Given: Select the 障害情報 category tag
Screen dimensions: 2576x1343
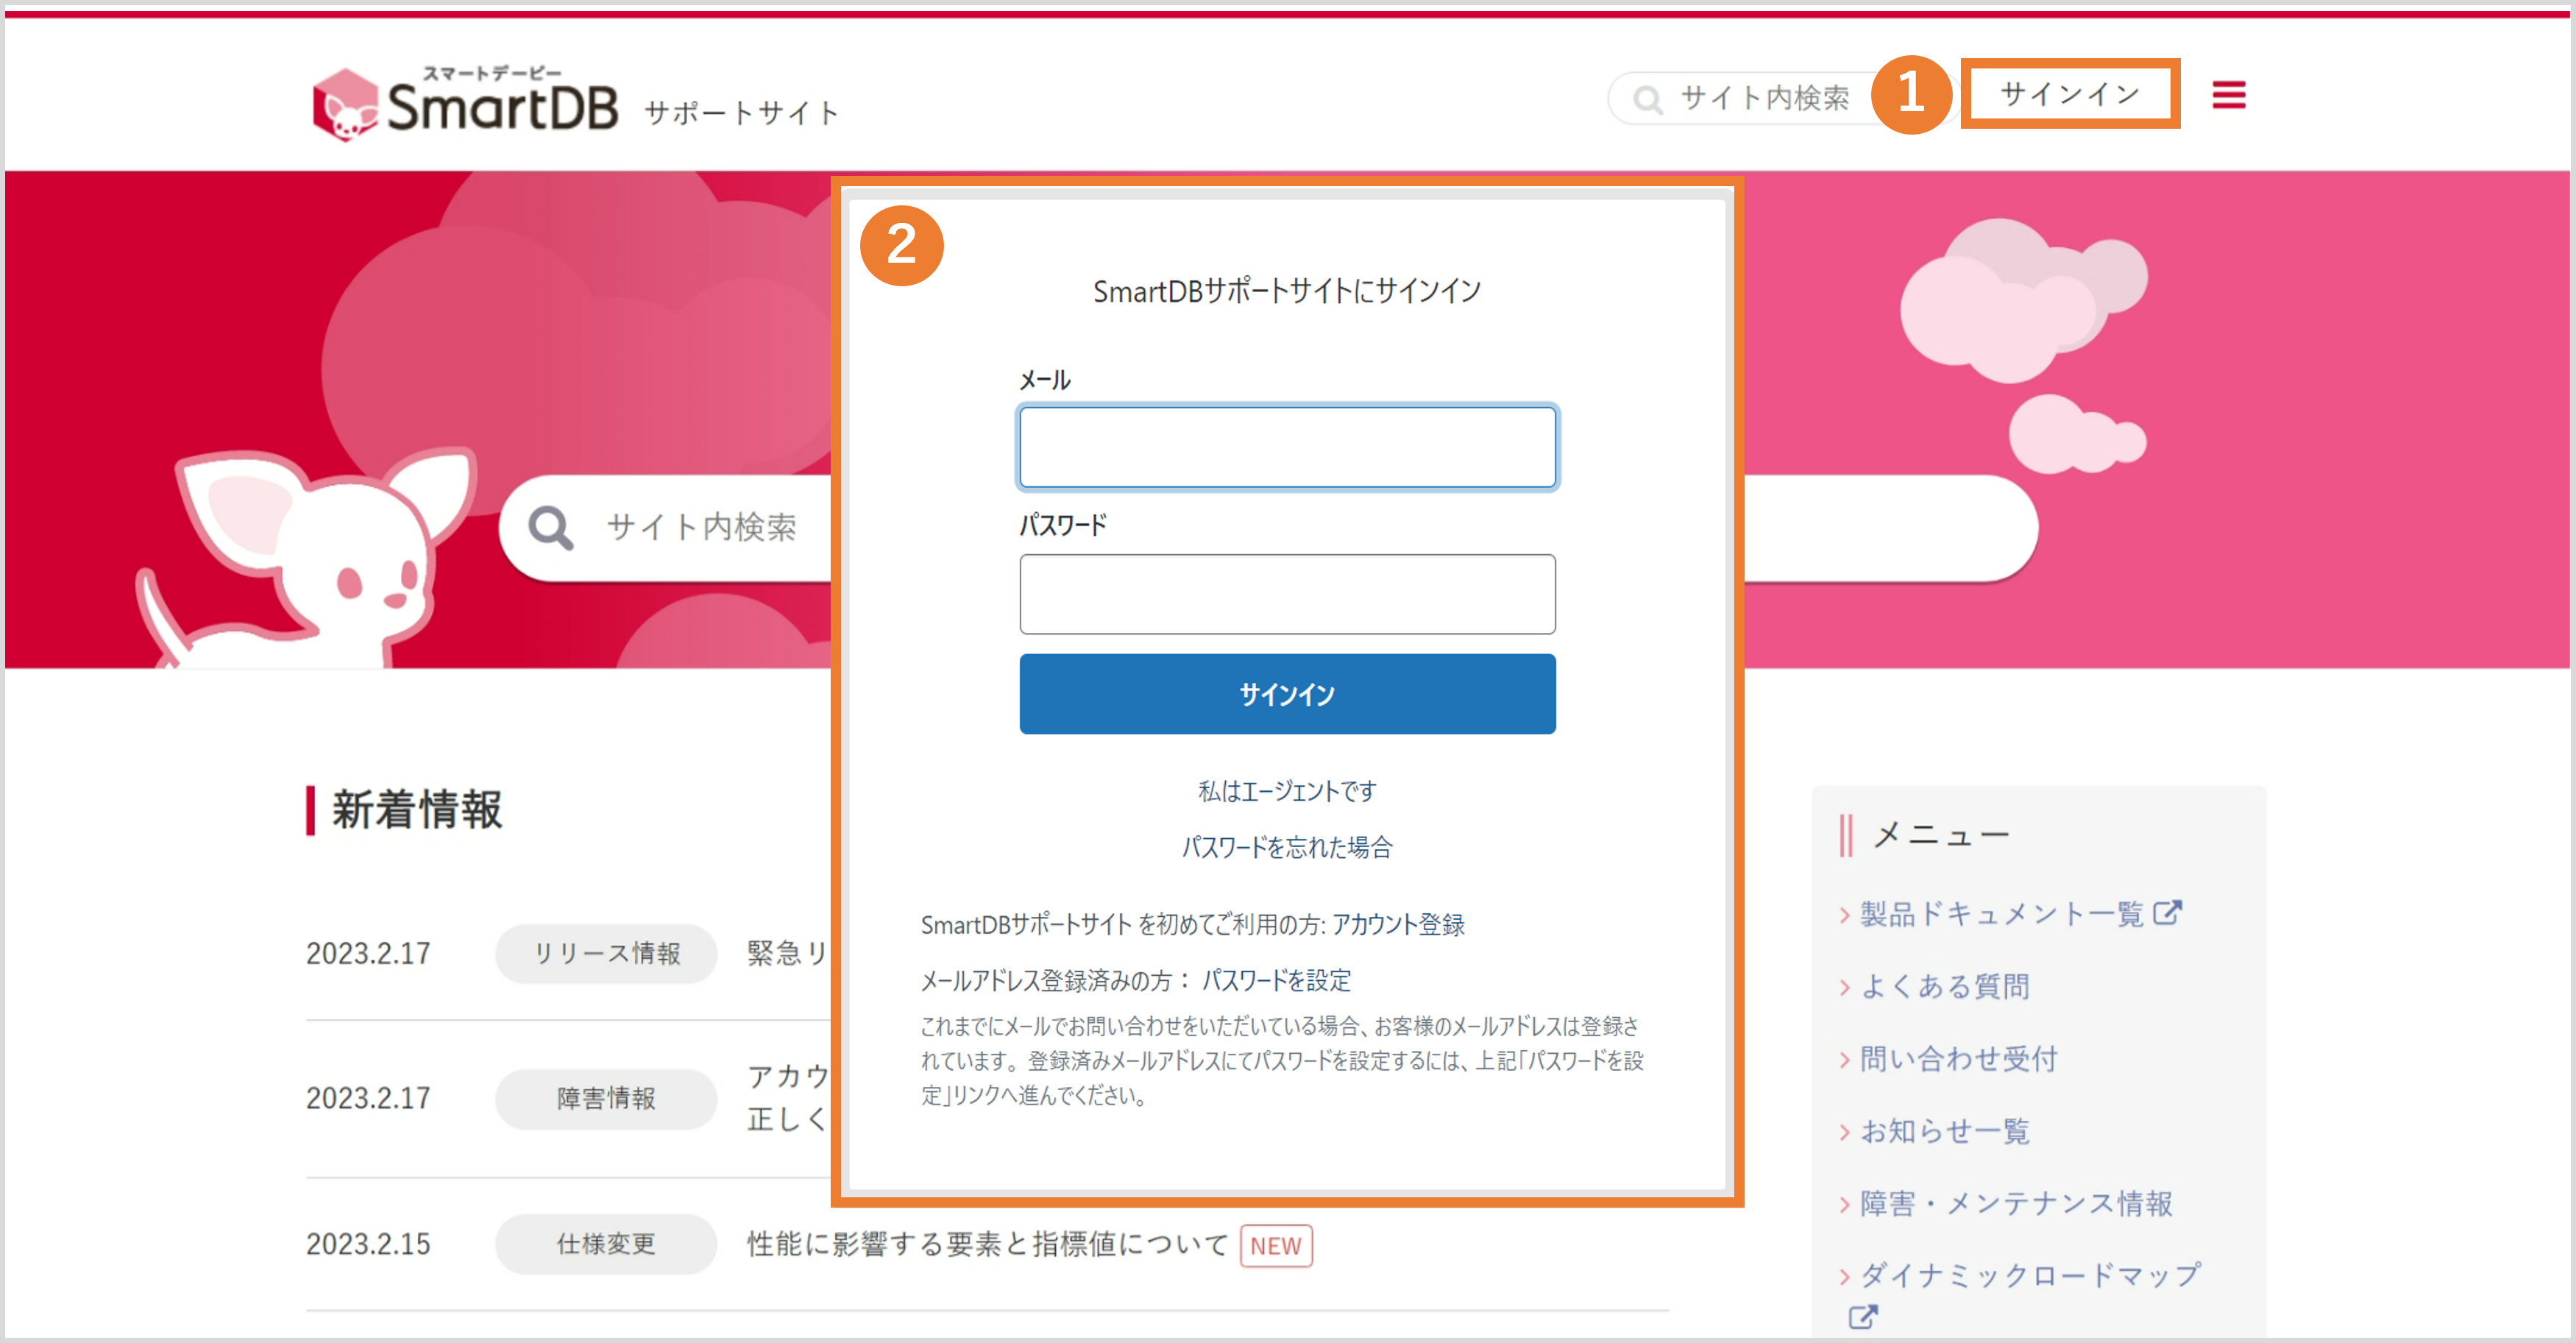Looking at the screenshot, I should (606, 1098).
